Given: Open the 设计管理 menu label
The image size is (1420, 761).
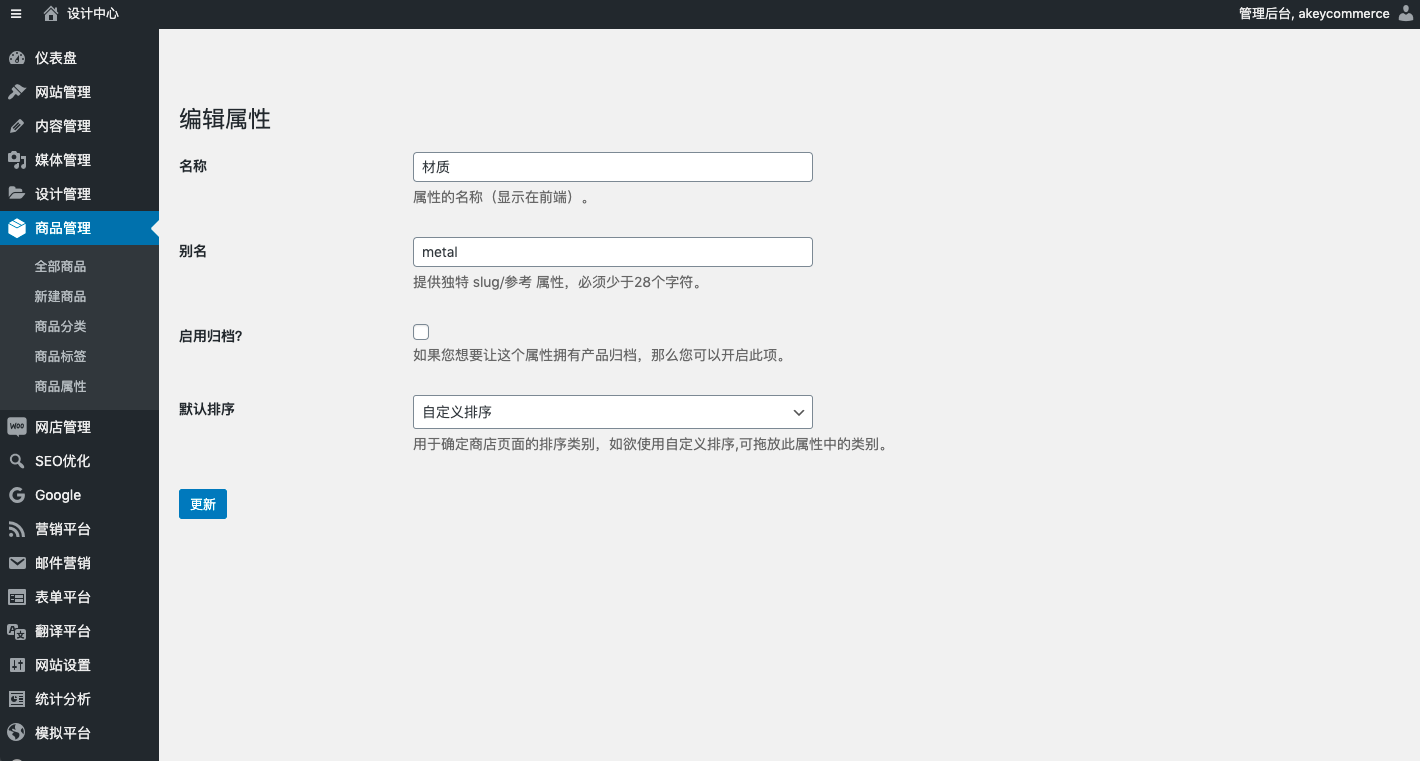Looking at the screenshot, I should click(63, 194).
